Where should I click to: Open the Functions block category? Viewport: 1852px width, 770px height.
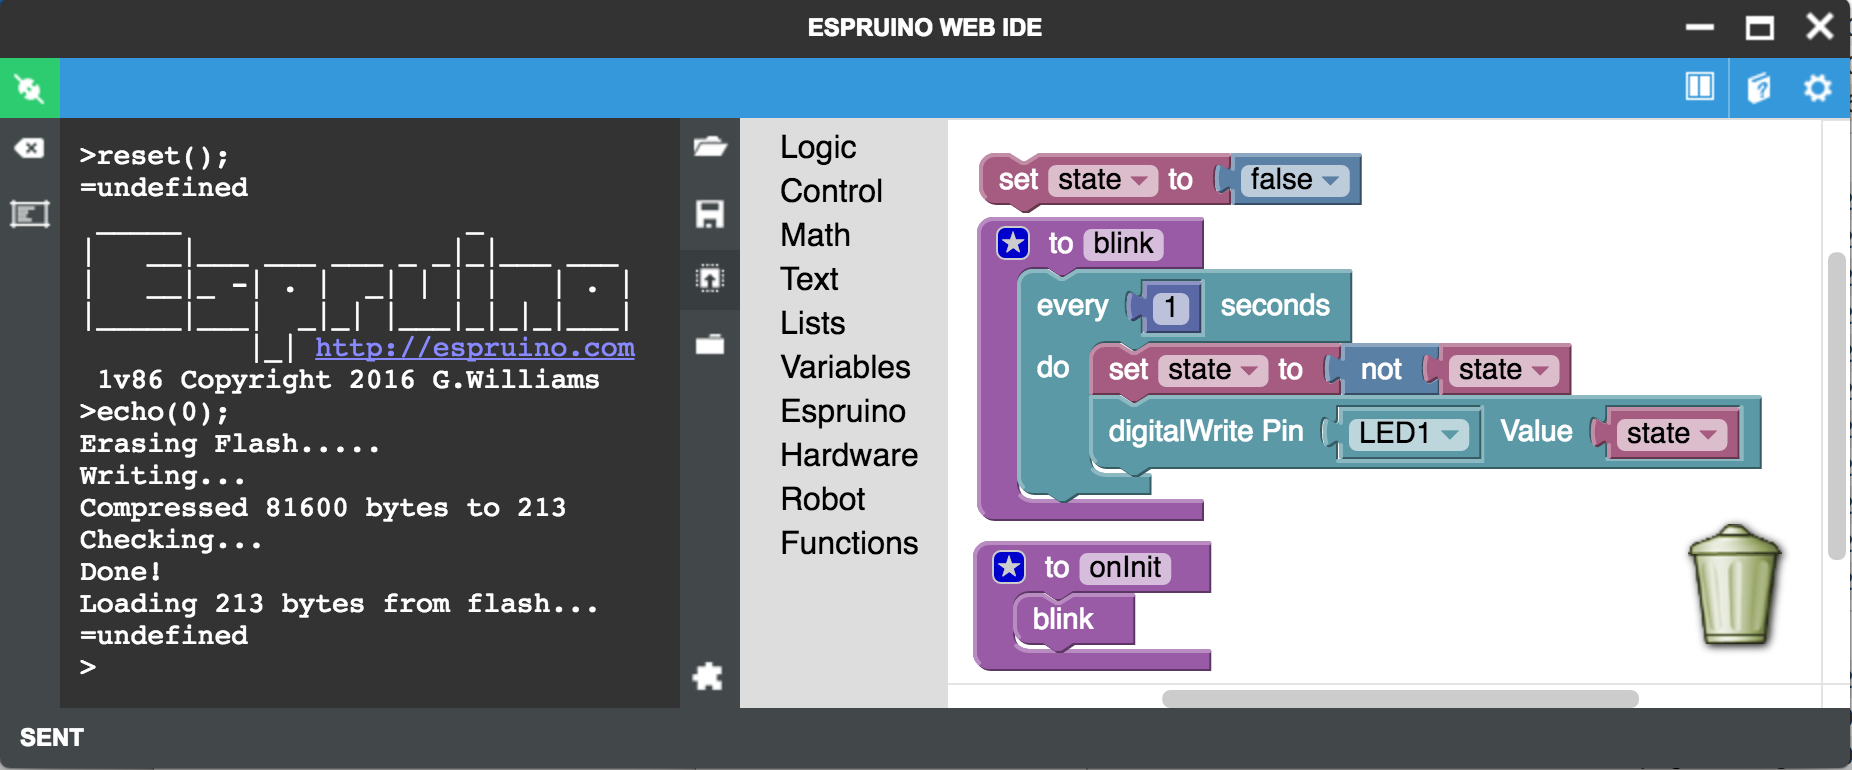pos(849,543)
